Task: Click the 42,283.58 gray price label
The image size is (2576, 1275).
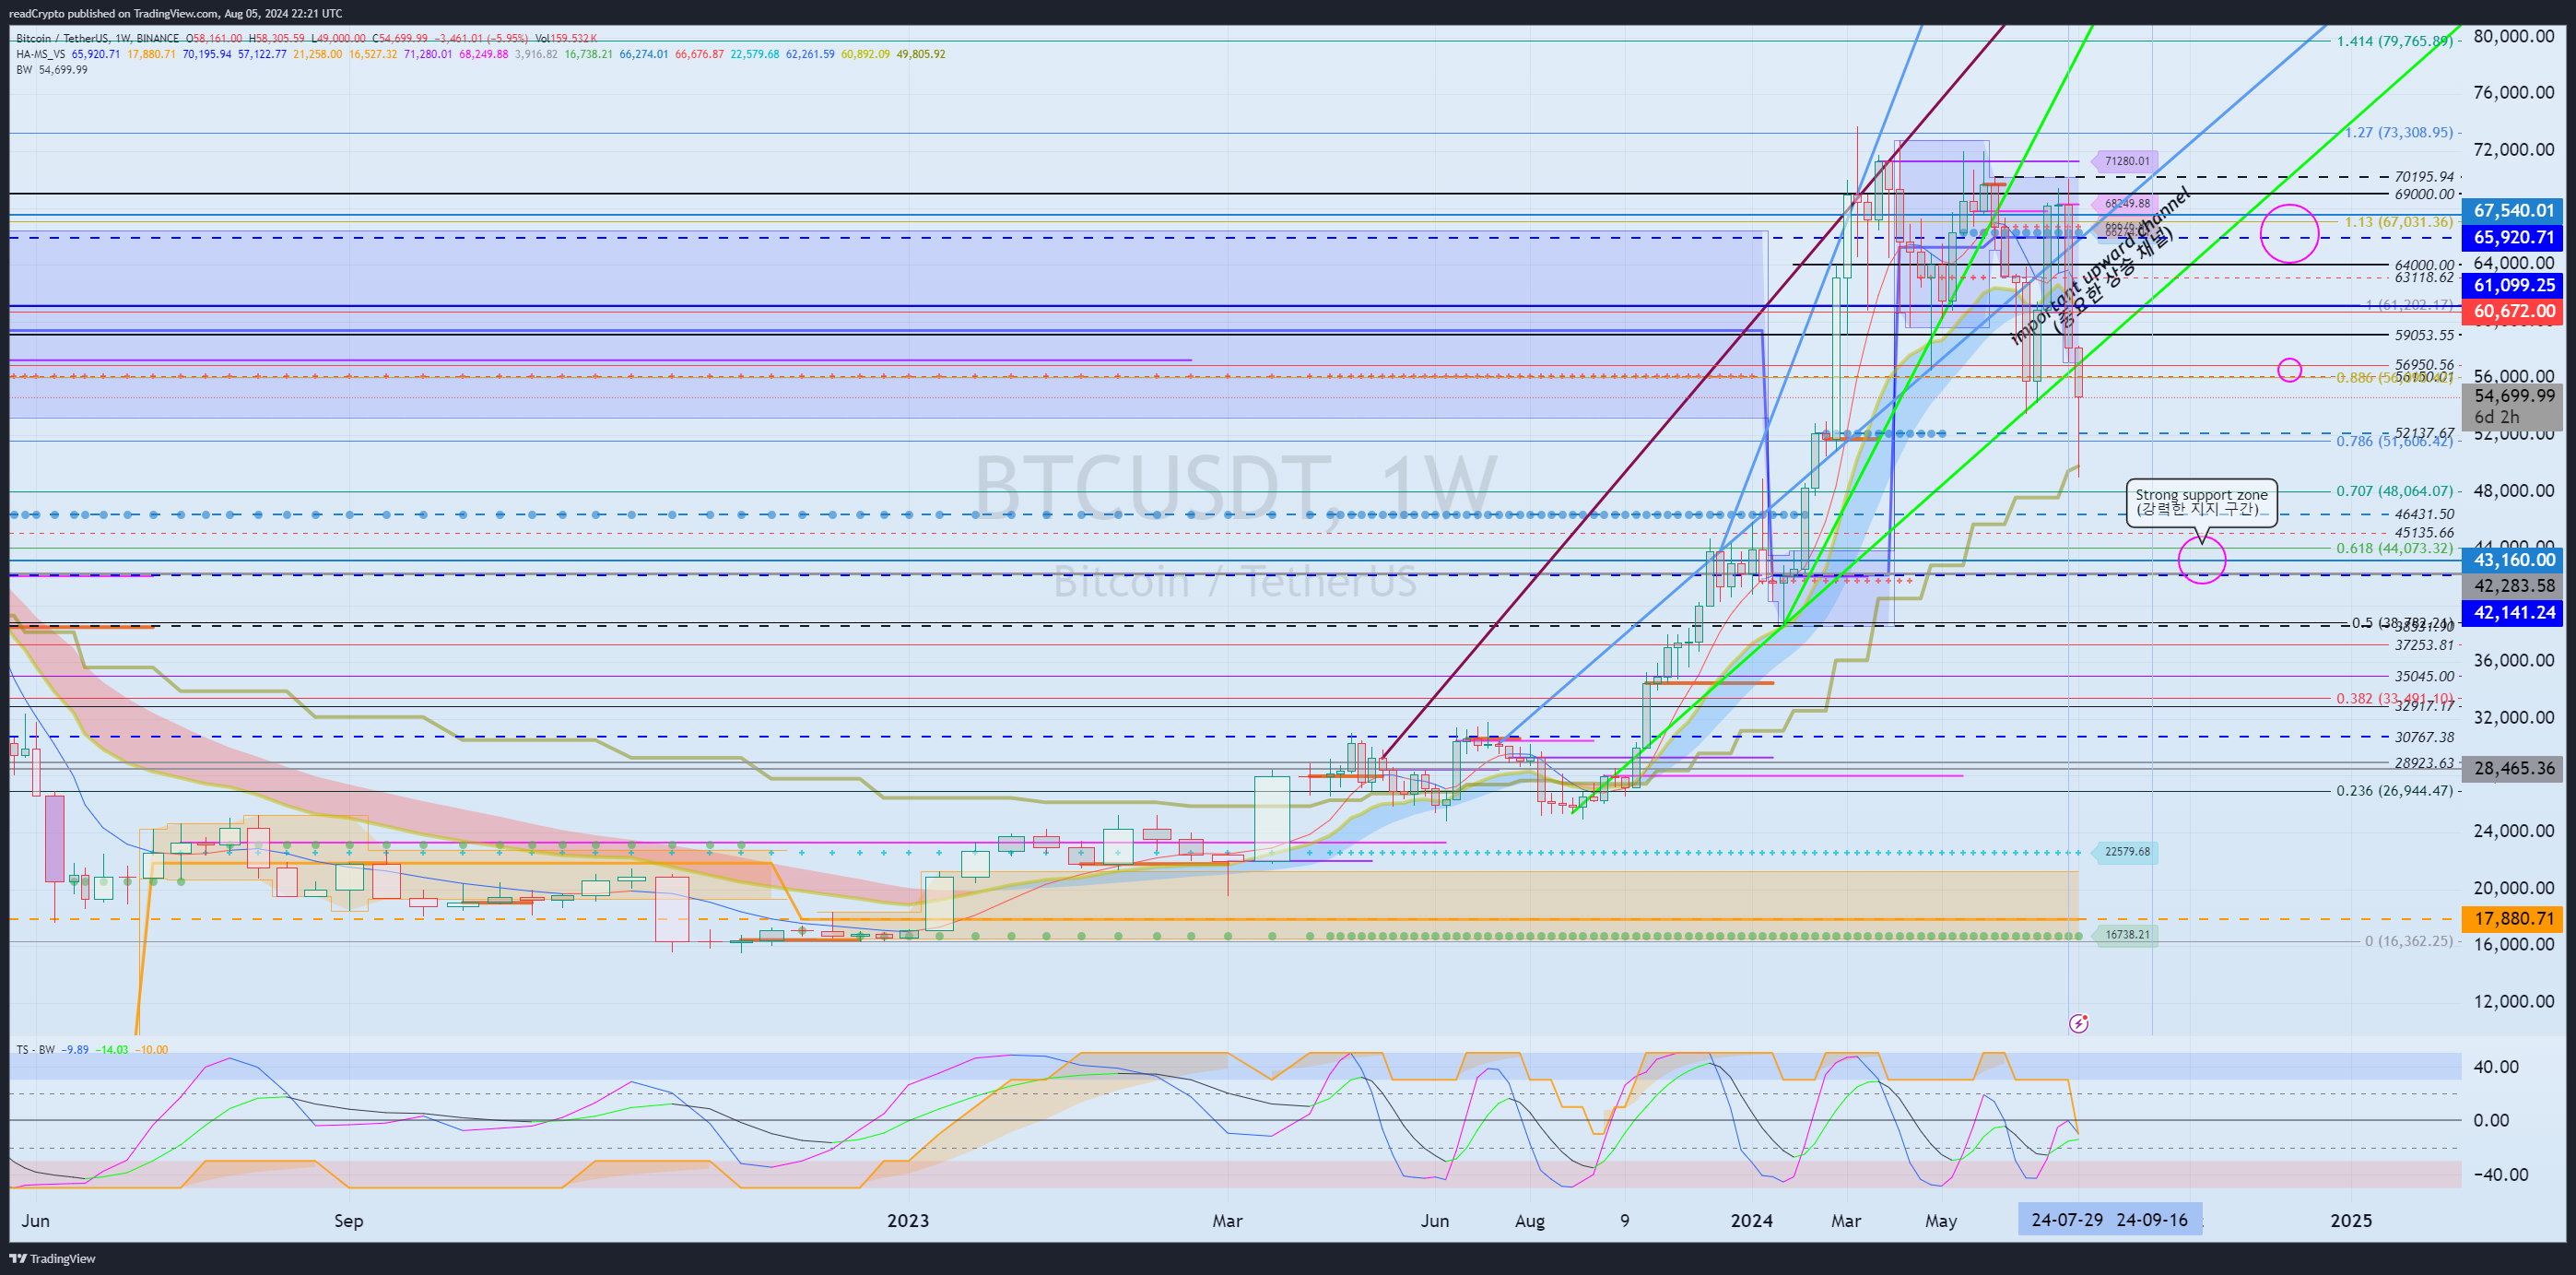Action: [x=2513, y=586]
